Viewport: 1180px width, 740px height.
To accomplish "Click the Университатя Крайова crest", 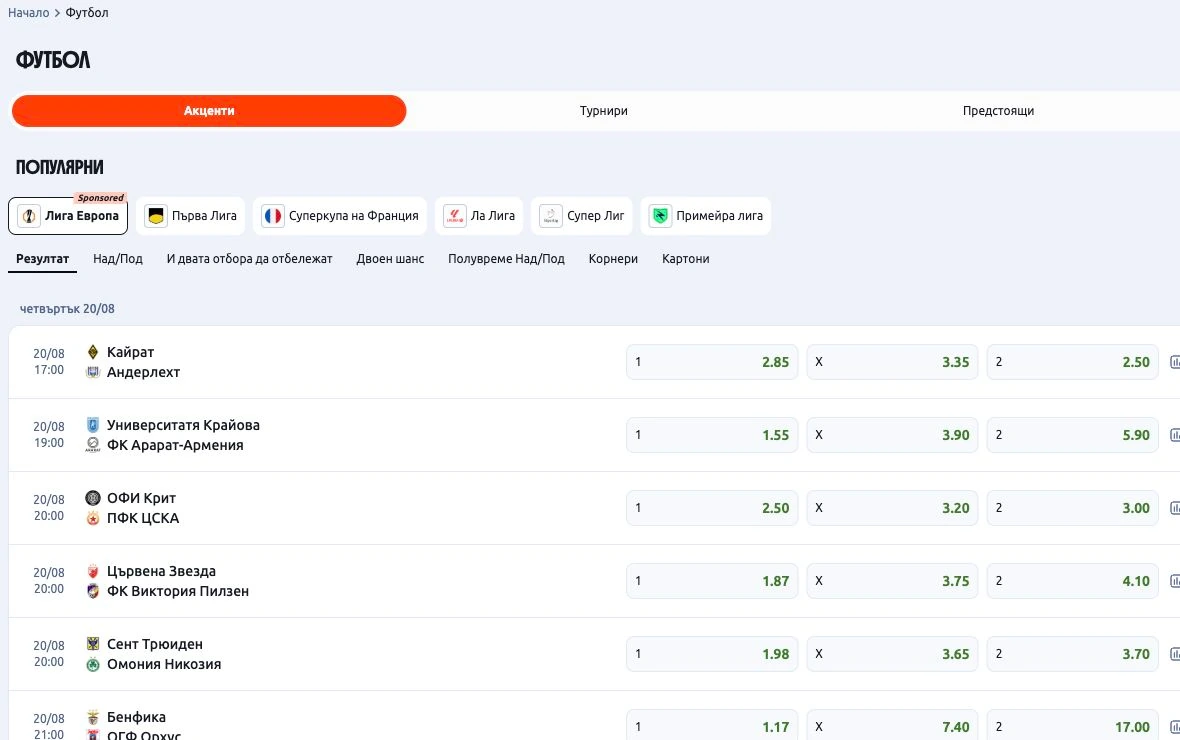I will click(93, 425).
